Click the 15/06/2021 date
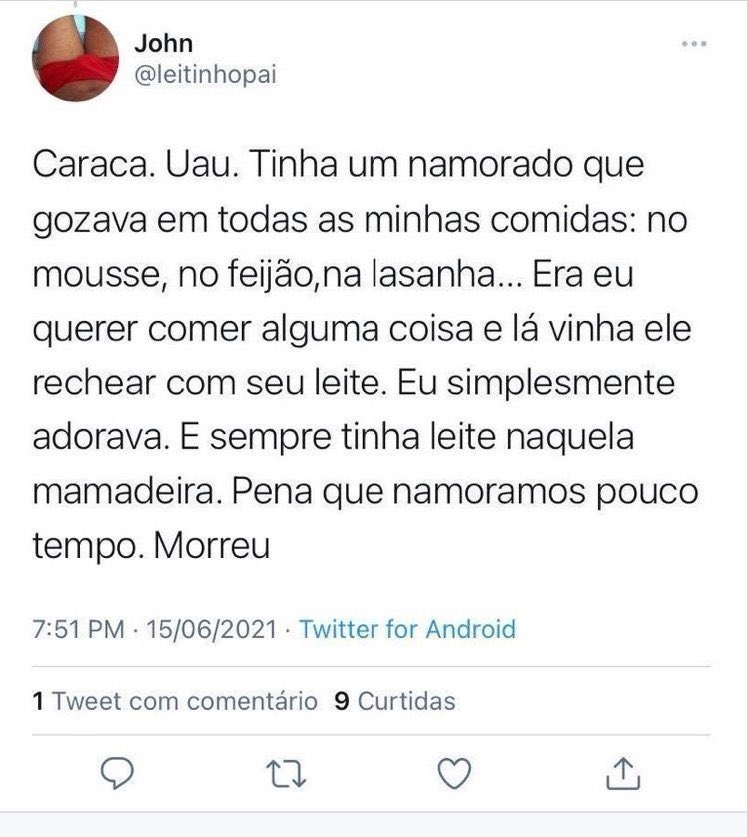Viewport: 747px width, 837px height. 210,629
